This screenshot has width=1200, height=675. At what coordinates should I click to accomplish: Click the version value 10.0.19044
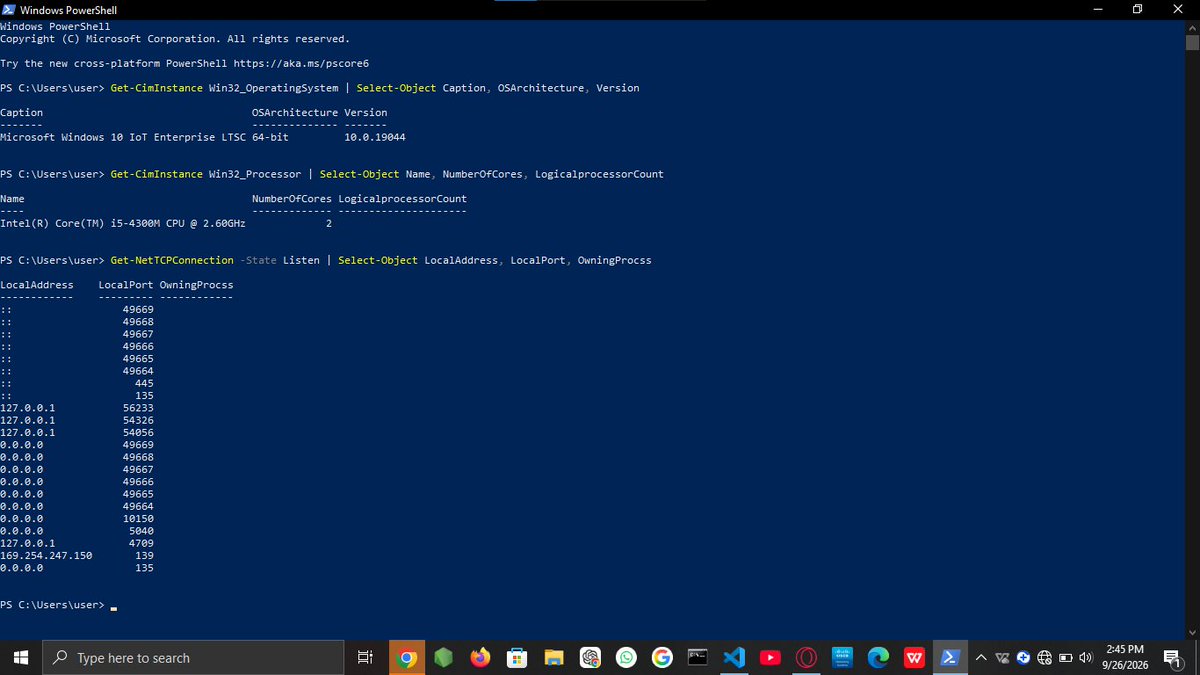(x=374, y=137)
